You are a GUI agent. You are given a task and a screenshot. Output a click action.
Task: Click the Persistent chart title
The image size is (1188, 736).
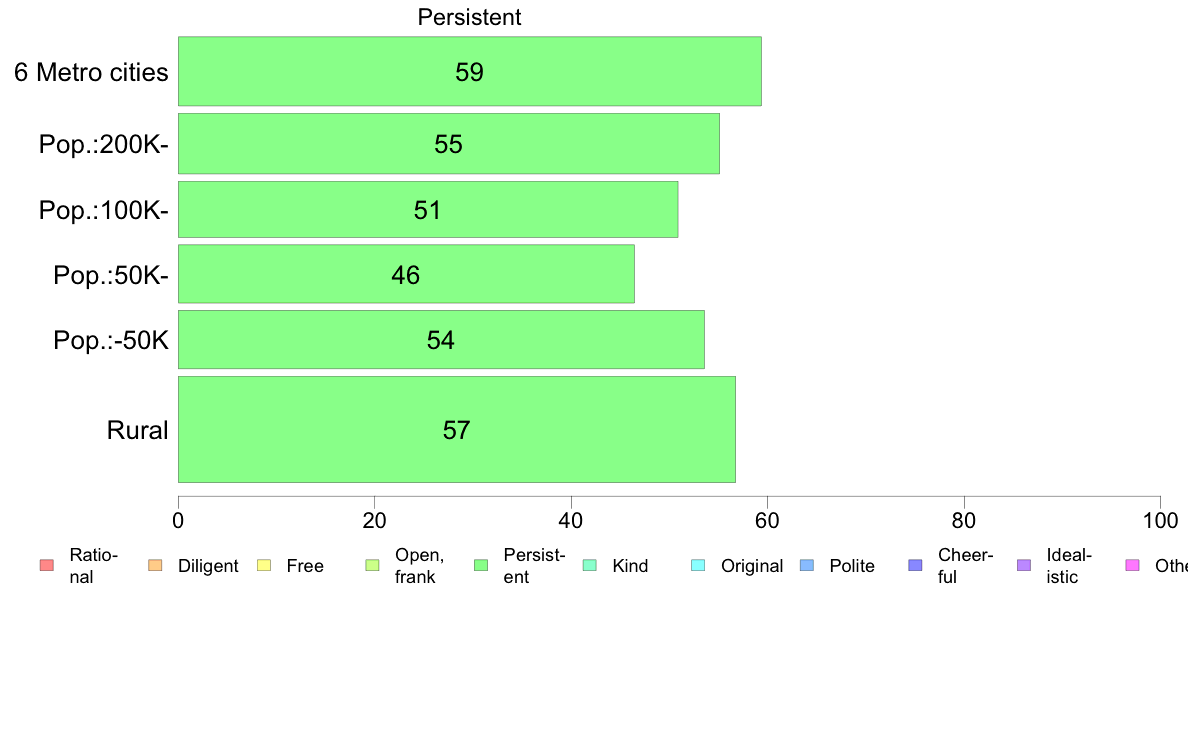click(x=469, y=17)
